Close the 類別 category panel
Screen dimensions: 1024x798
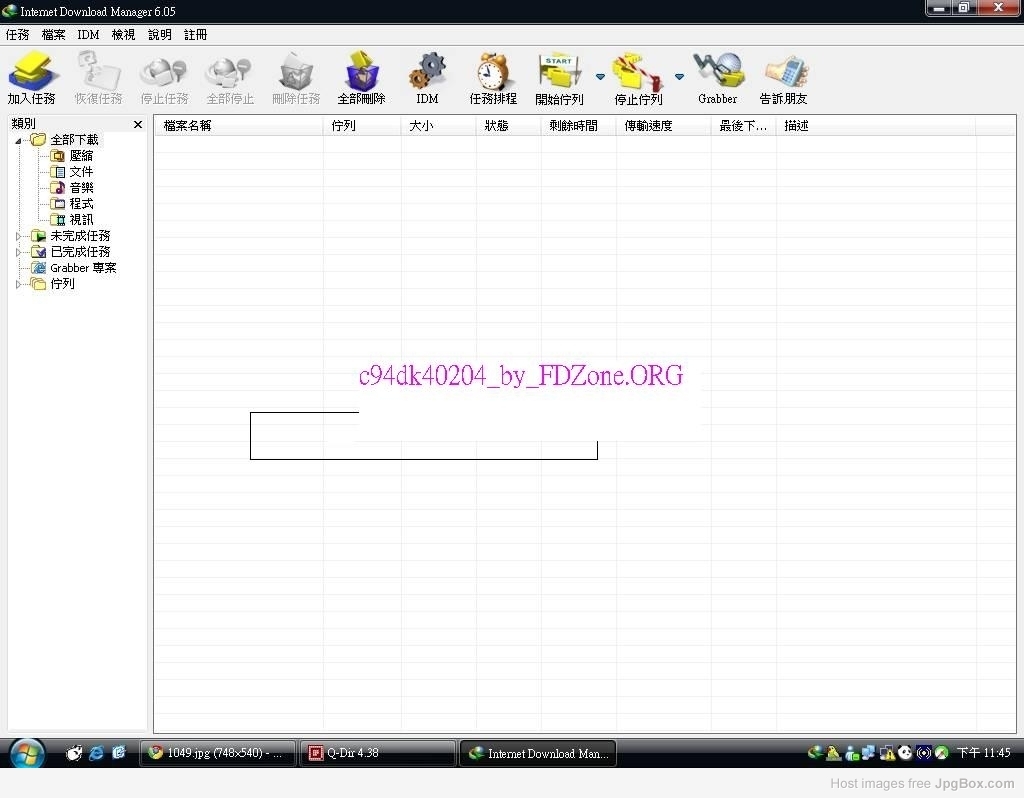(138, 125)
